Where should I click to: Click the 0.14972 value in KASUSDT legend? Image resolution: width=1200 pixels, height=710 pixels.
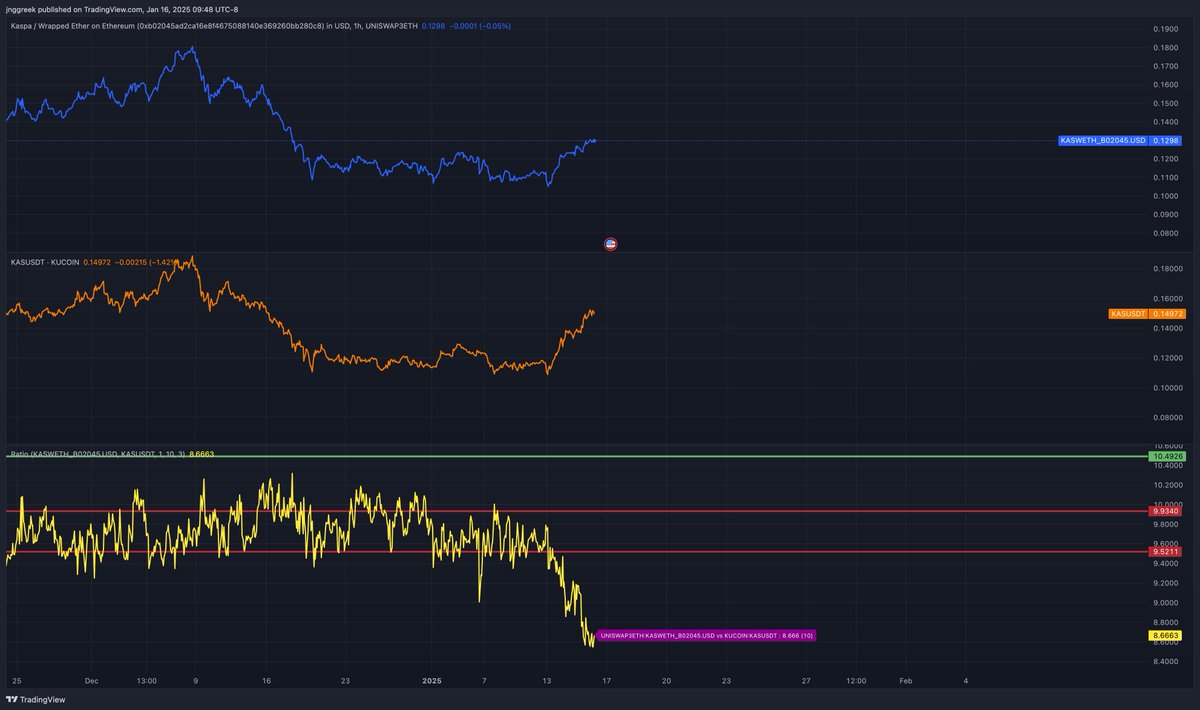tap(98, 262)
